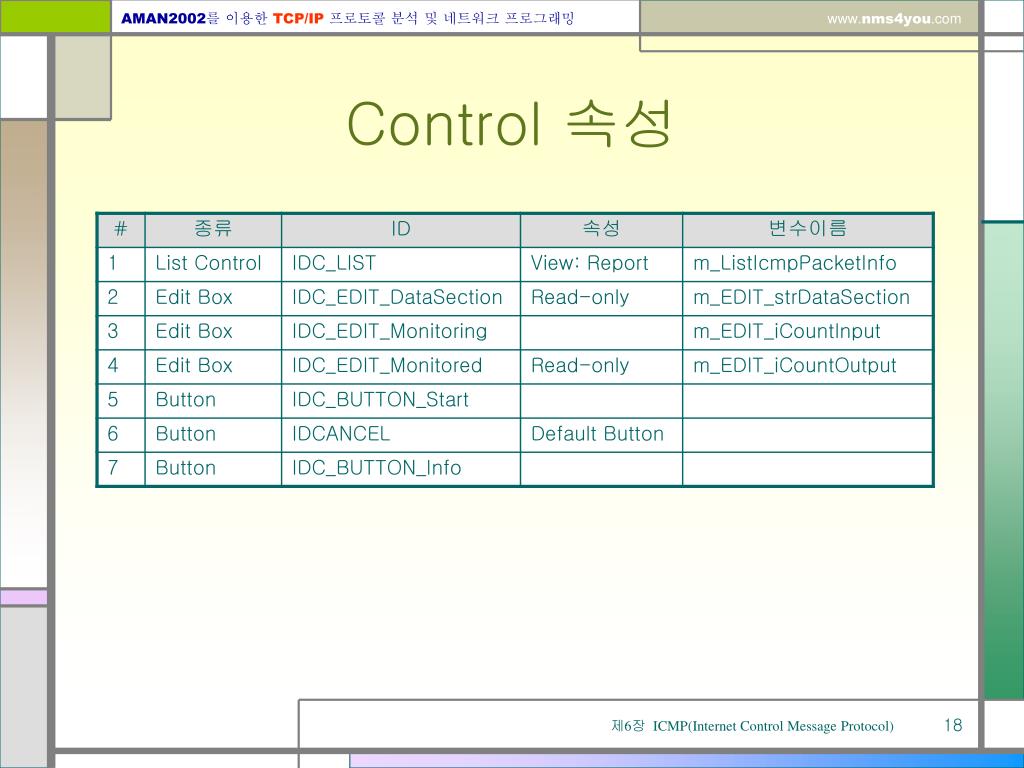Click 'Edit Box' in row 4

click(x=213, y=365)
